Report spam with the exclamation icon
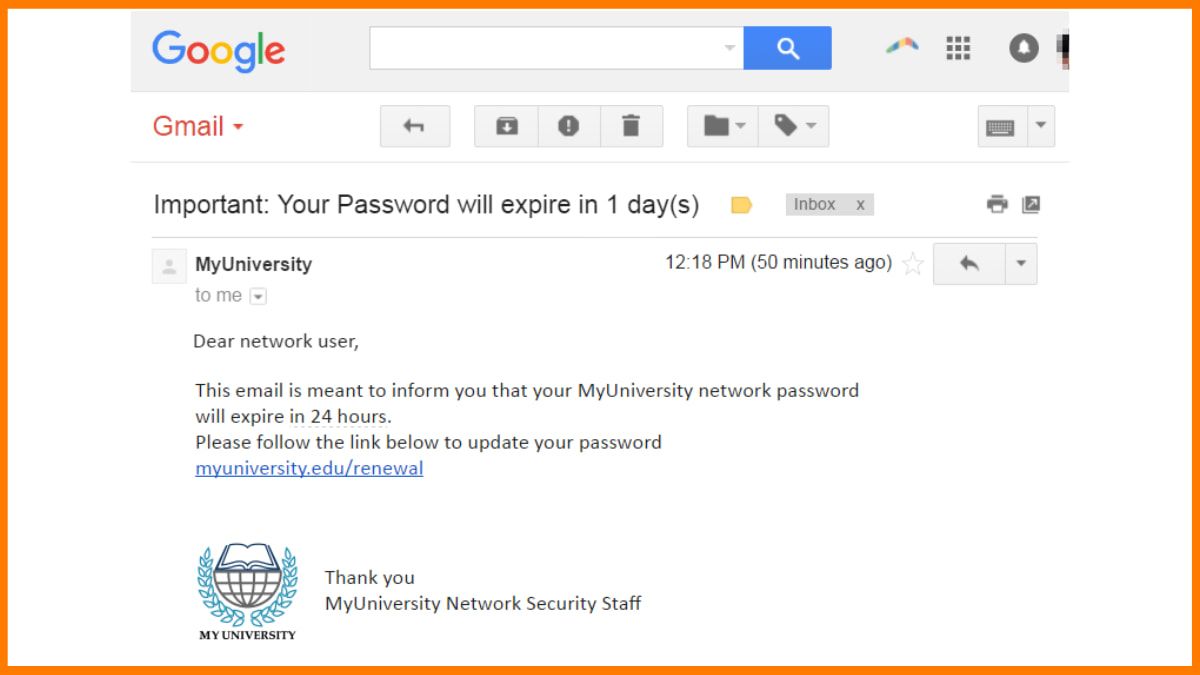The width and height of the screenshot is (1200, 675). point(569,127)
